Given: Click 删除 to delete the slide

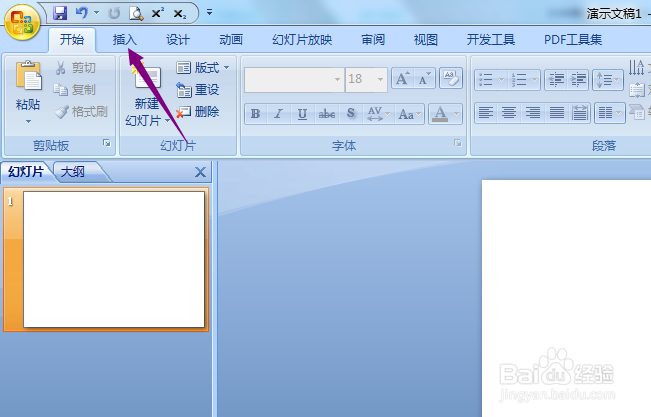Looking at the screenshot, I should [198, 111].
